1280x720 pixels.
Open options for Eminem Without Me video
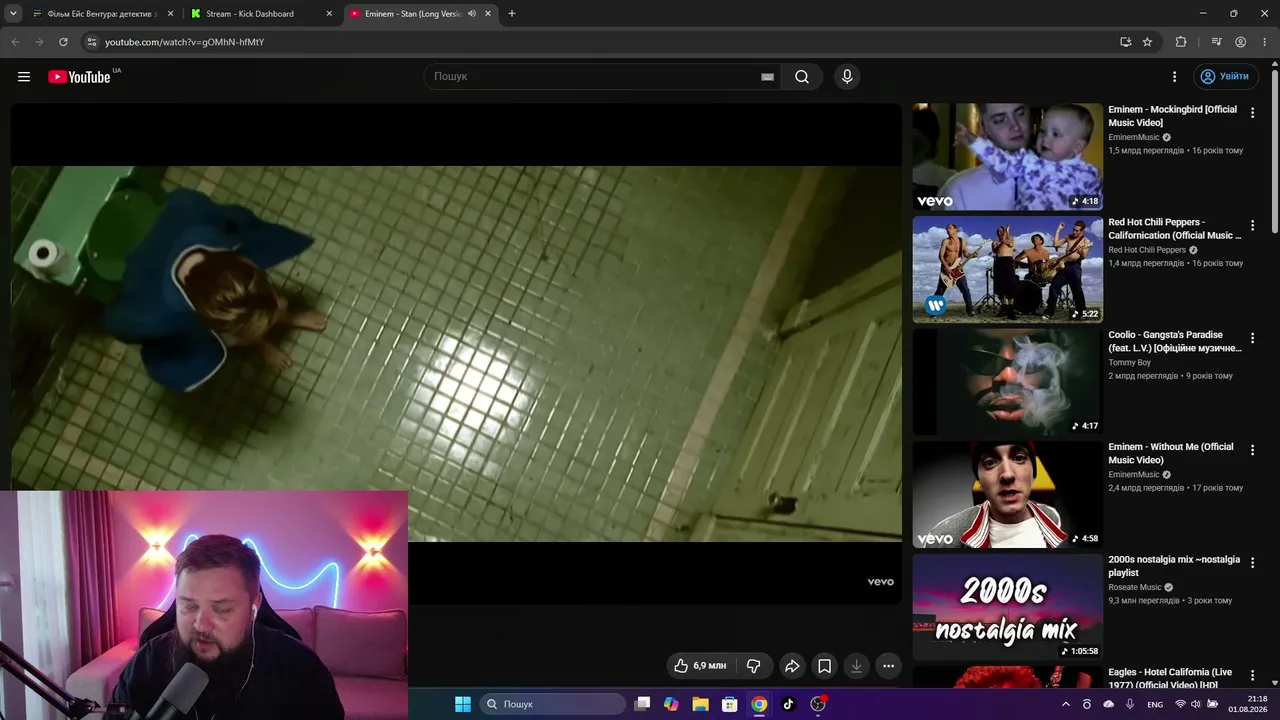[1252, 451]
